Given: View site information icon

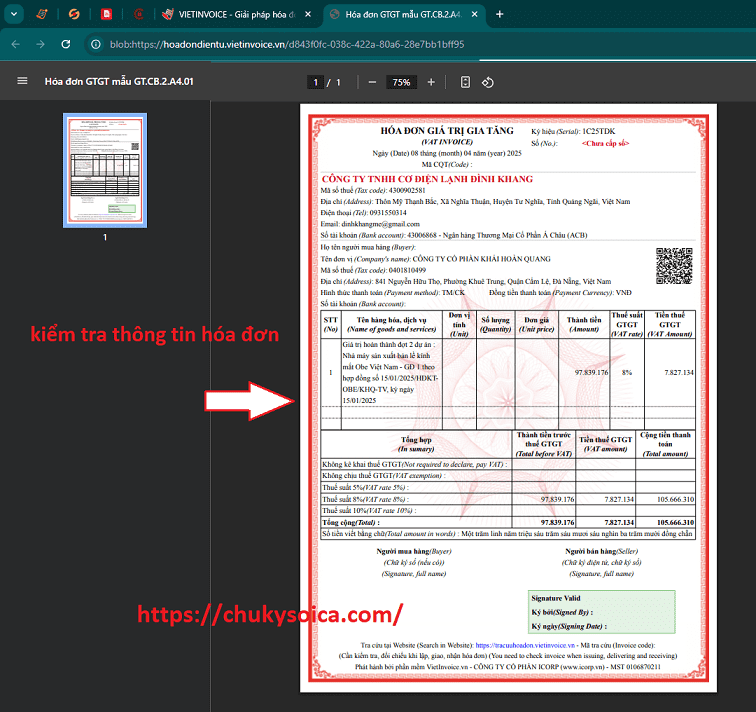Looking at the screenshot, I should click(x=96, y=44).
